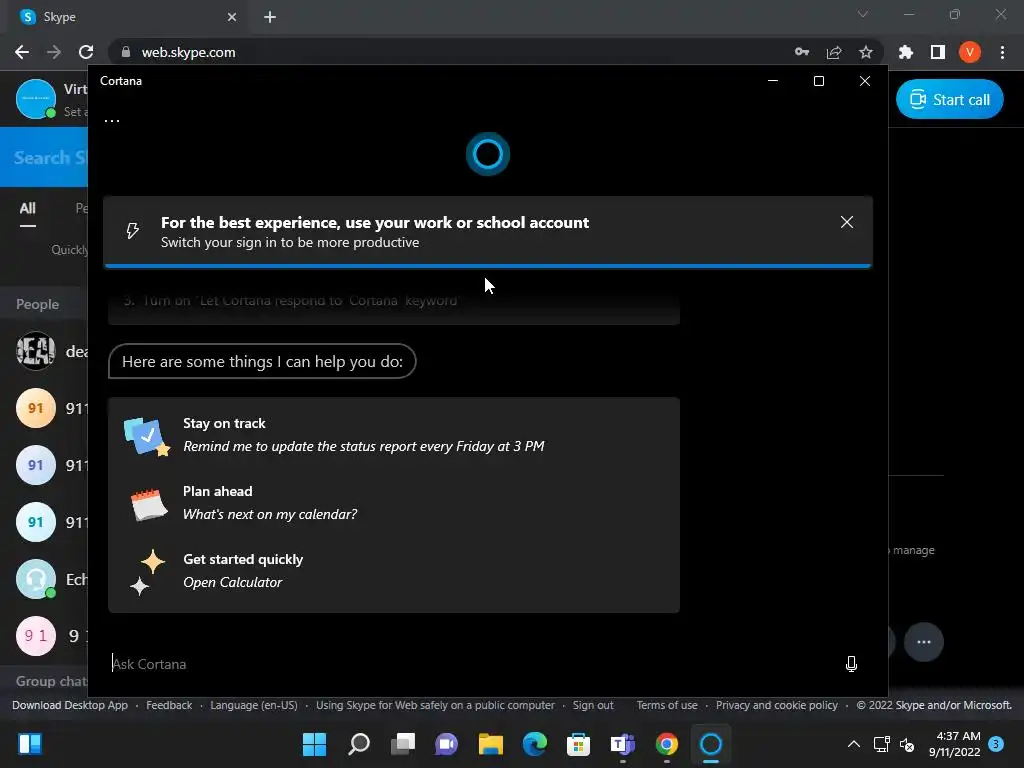Viewport: 1024px width, 768px height.
Task: Click the Feedback link
Action: (169, 705)
